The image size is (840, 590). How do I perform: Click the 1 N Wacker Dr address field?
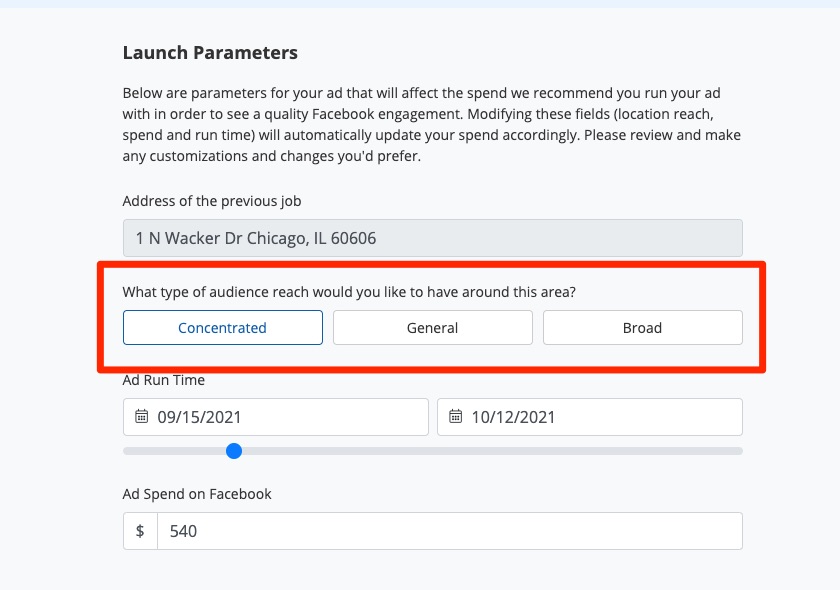pos(432,239)
